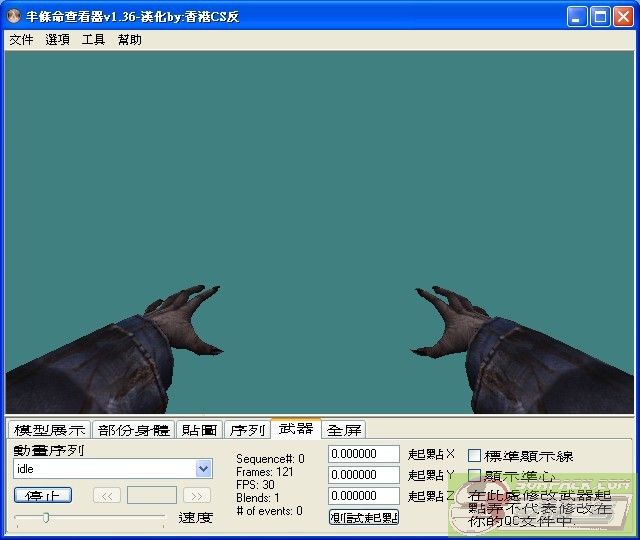Click the next frame >> button
640x540 pixels.
[197, 495]
